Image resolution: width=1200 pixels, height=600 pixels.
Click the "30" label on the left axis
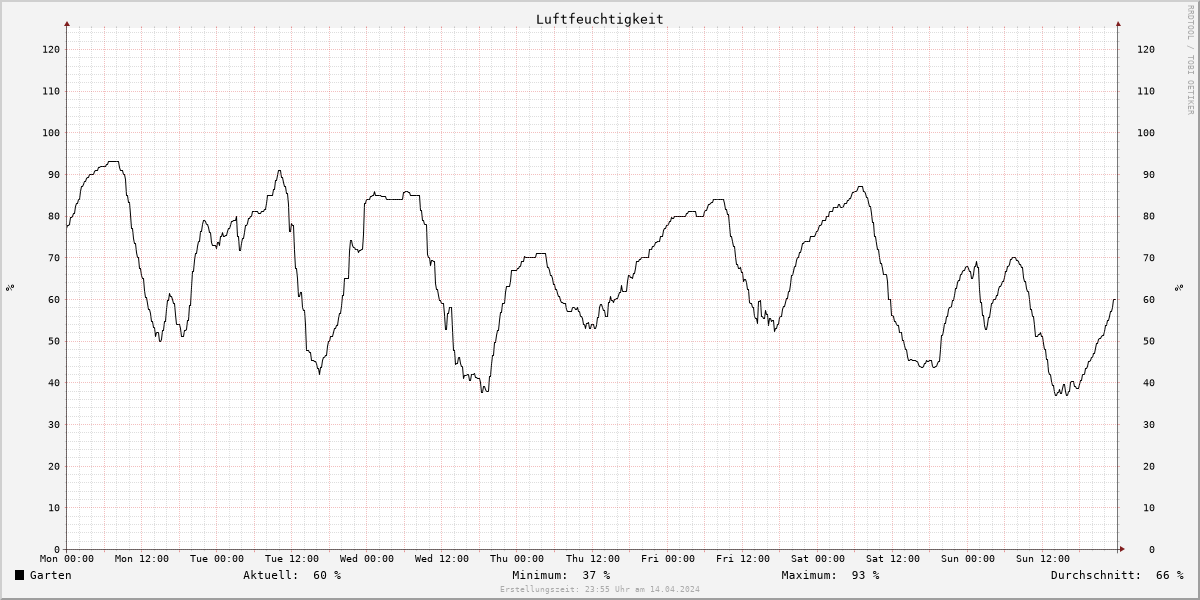click(x=55, y=425)
